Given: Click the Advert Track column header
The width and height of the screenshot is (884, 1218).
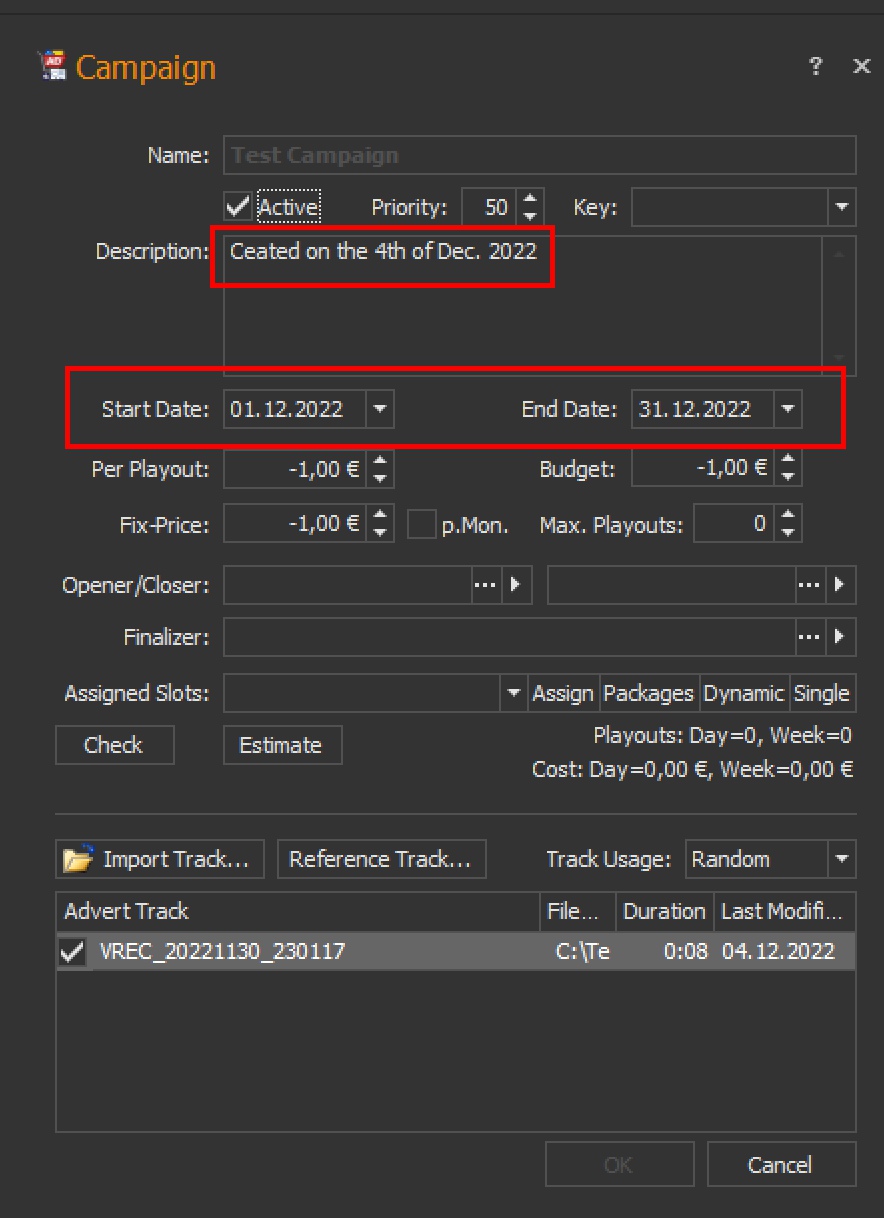Looking at the screenshot, I should click(x=296, y=911).
